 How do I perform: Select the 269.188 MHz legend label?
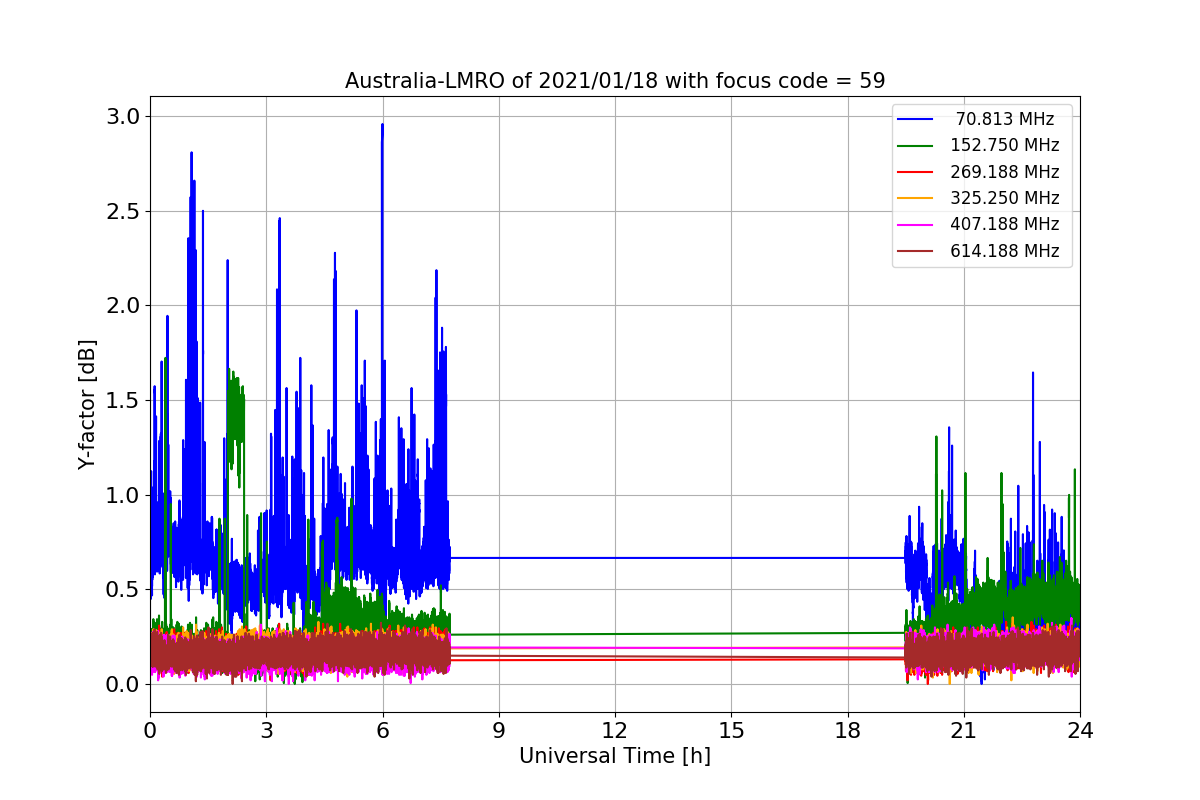1005,172
